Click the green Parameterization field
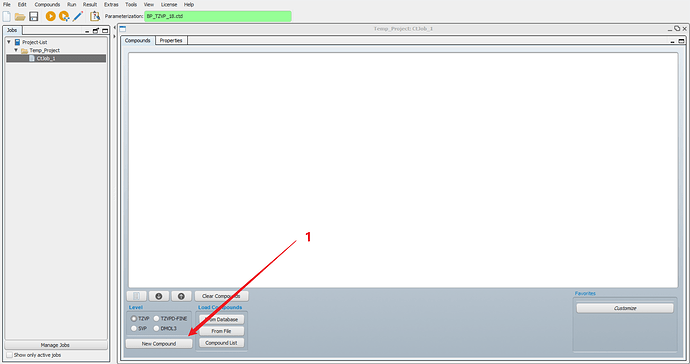 [218, 16]
